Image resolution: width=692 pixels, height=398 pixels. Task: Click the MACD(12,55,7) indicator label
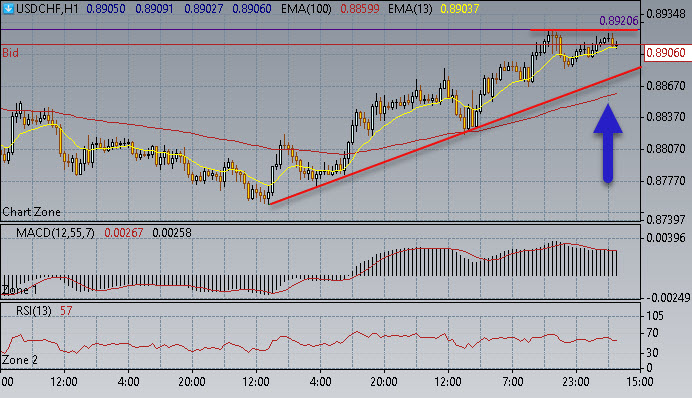(55, 233)
